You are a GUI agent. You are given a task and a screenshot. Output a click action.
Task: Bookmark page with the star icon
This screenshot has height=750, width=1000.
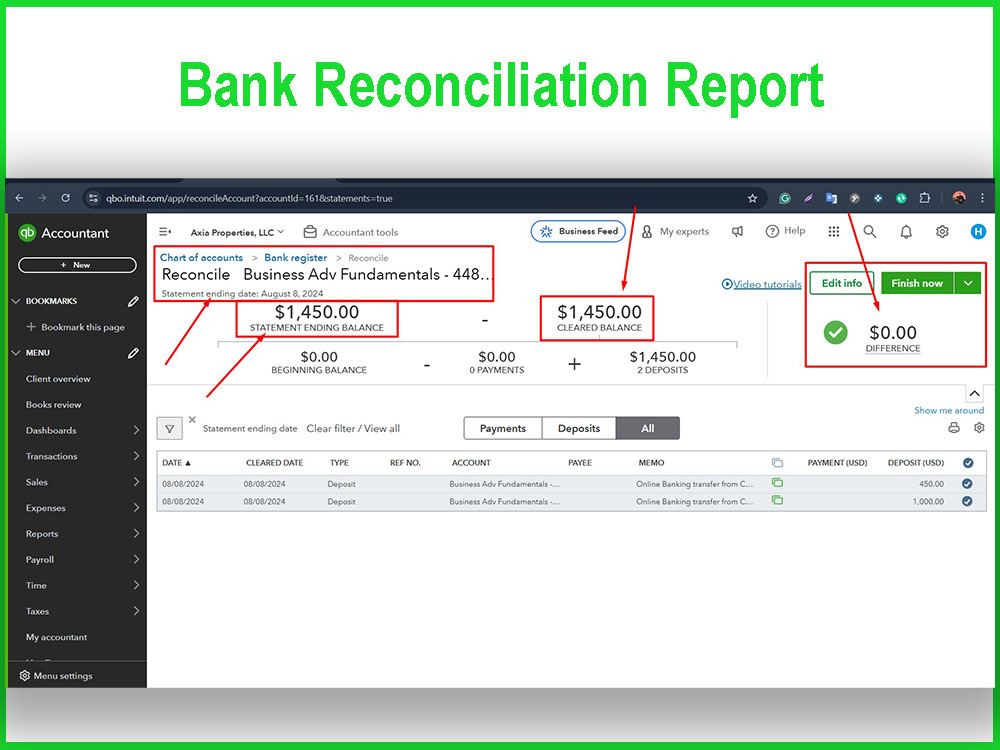[753, 198]
